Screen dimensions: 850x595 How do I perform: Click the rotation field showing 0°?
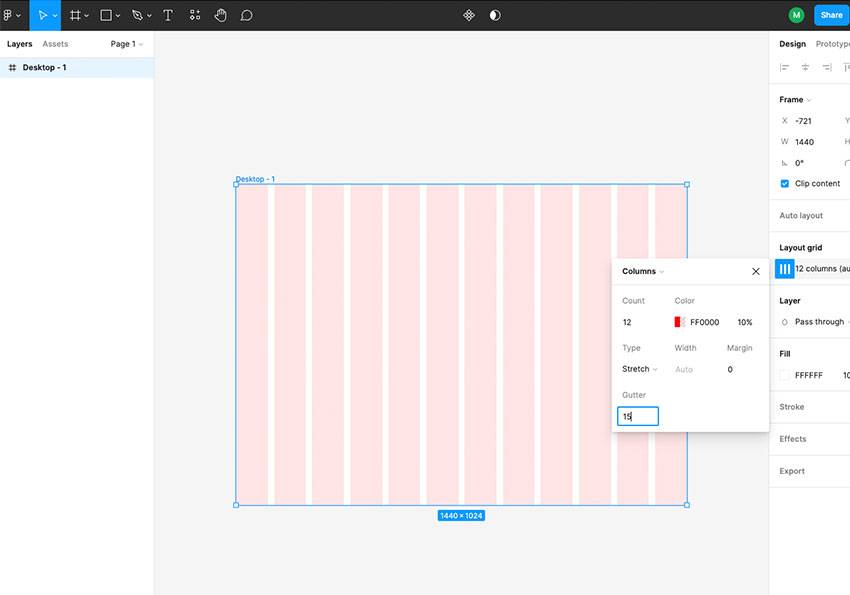tap(799, 163)
